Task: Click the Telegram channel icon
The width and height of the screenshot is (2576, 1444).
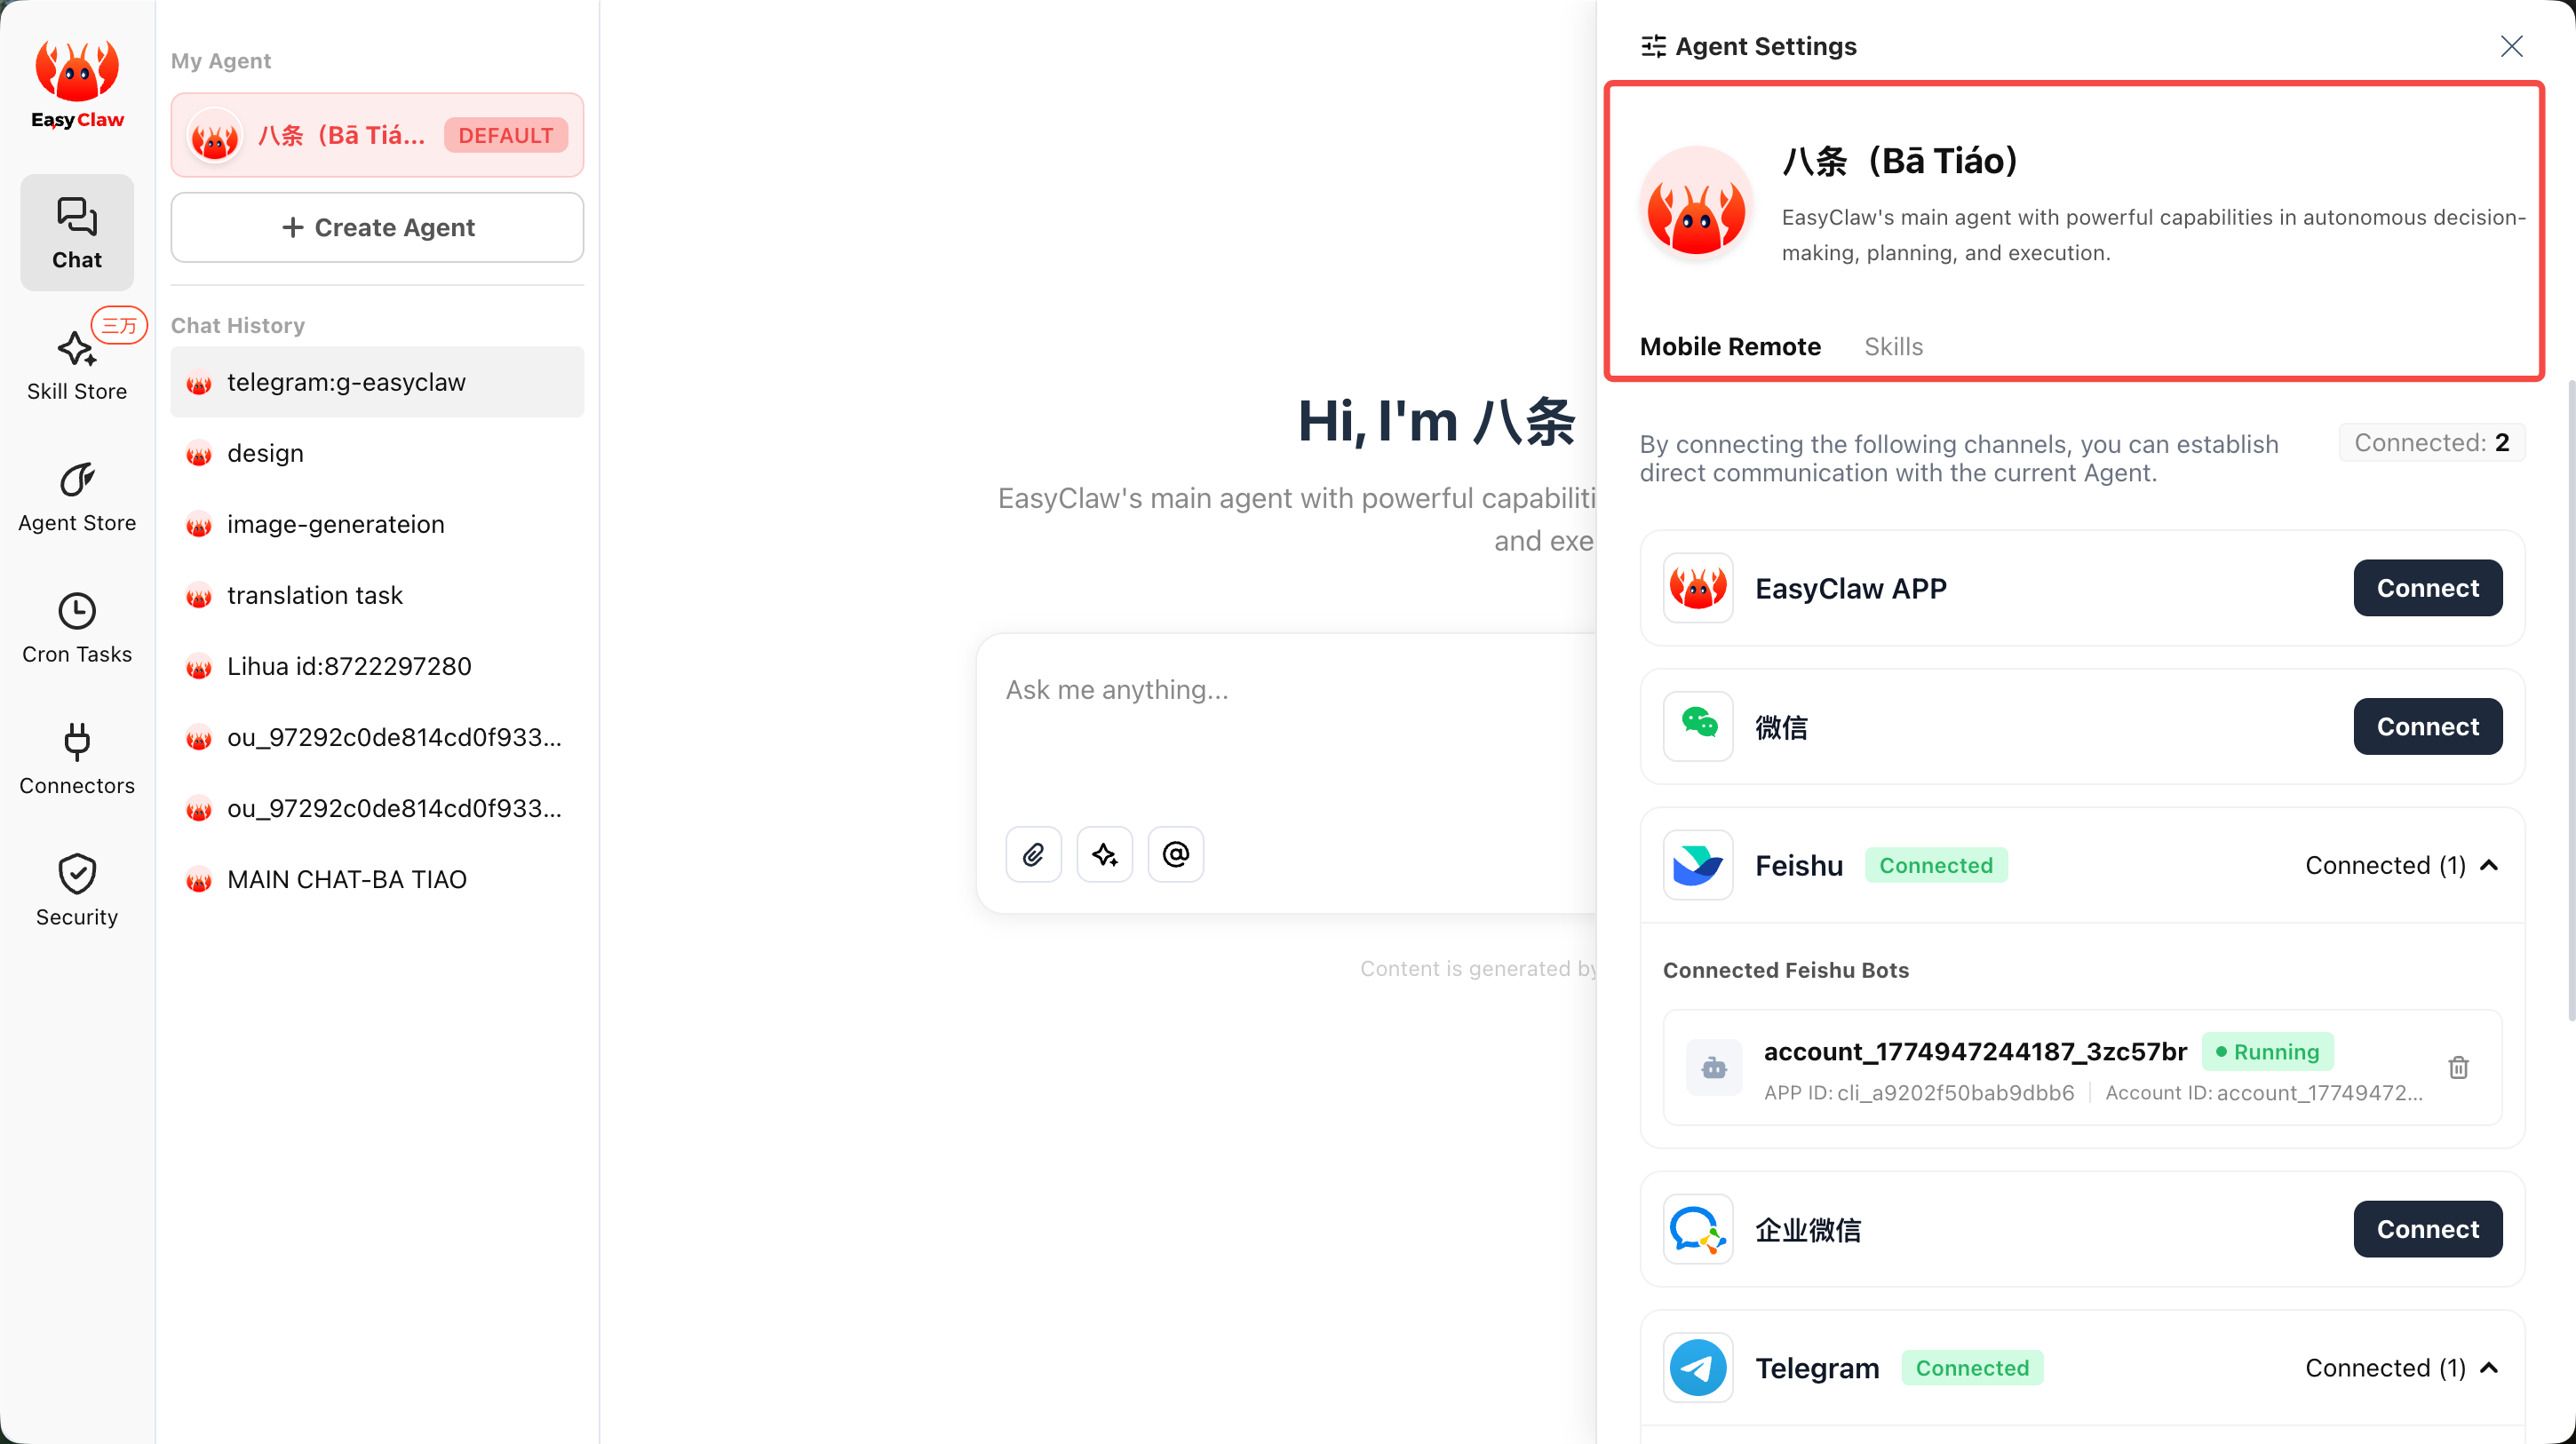Action: (1698, 1367)
